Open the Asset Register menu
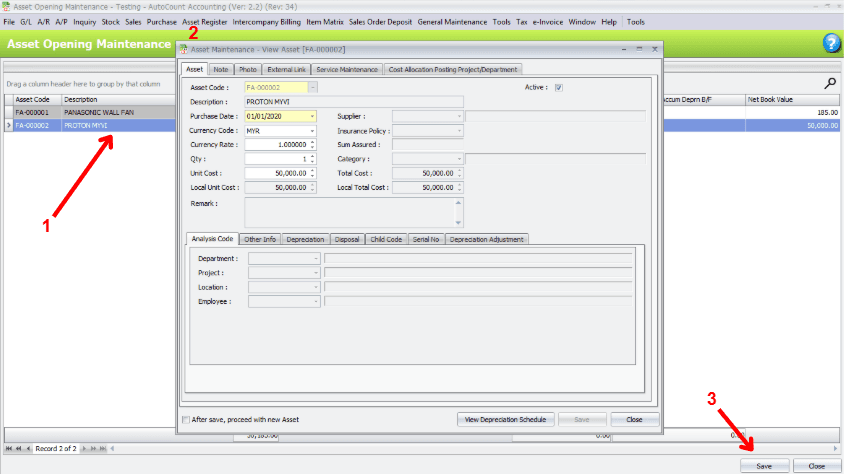The width and height of the screenshot is (844, 474). [204, 21]
